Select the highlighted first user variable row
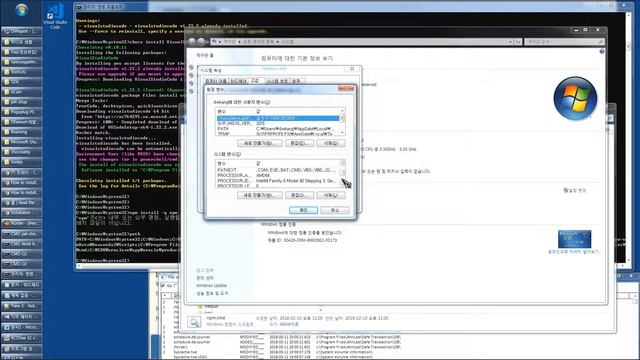Screen dimensions: 640x360 click(x=278, y=118)
